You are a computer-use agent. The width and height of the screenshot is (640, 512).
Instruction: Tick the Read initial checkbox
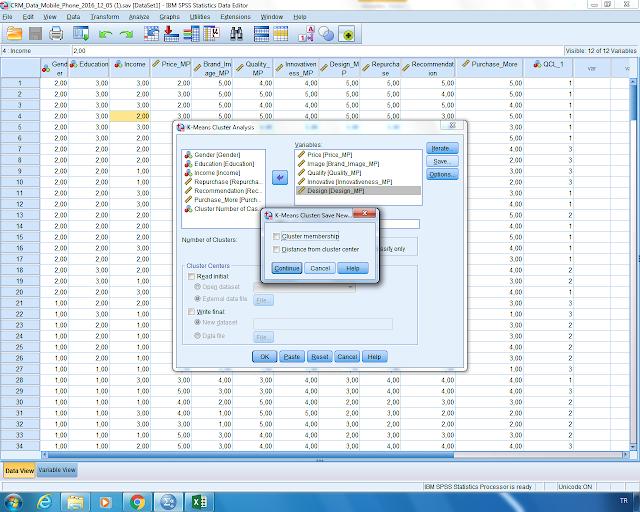coord(191,275)
